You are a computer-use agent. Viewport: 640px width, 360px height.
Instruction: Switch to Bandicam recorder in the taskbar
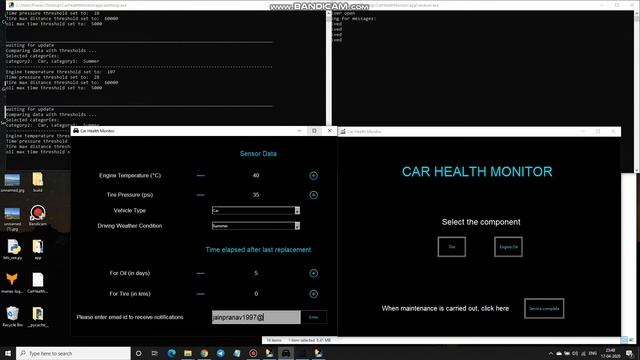click(253, 353)
